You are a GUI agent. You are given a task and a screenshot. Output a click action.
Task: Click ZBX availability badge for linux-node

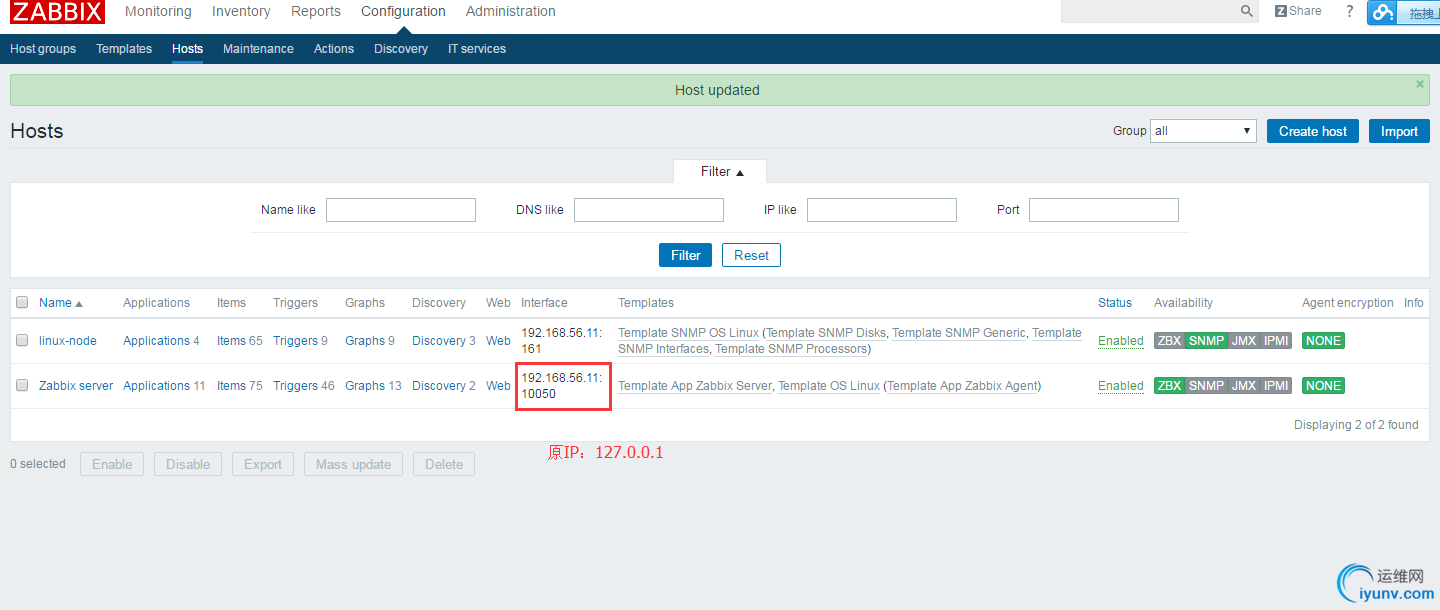(1169, 341)
